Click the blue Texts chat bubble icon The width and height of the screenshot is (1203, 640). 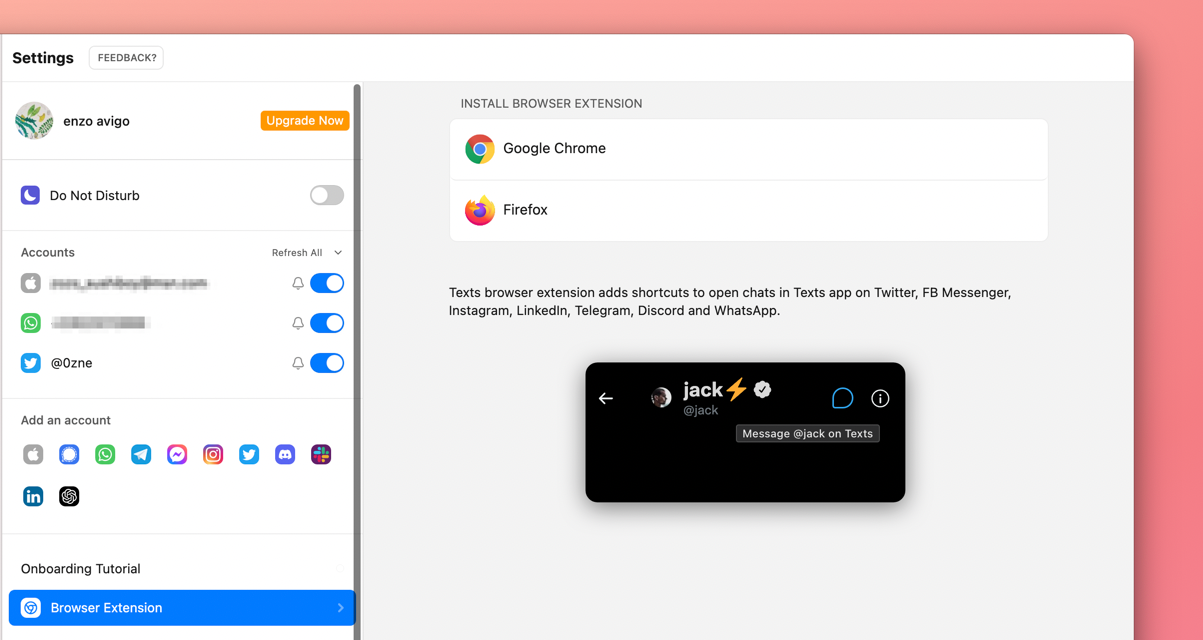(843, 398)
